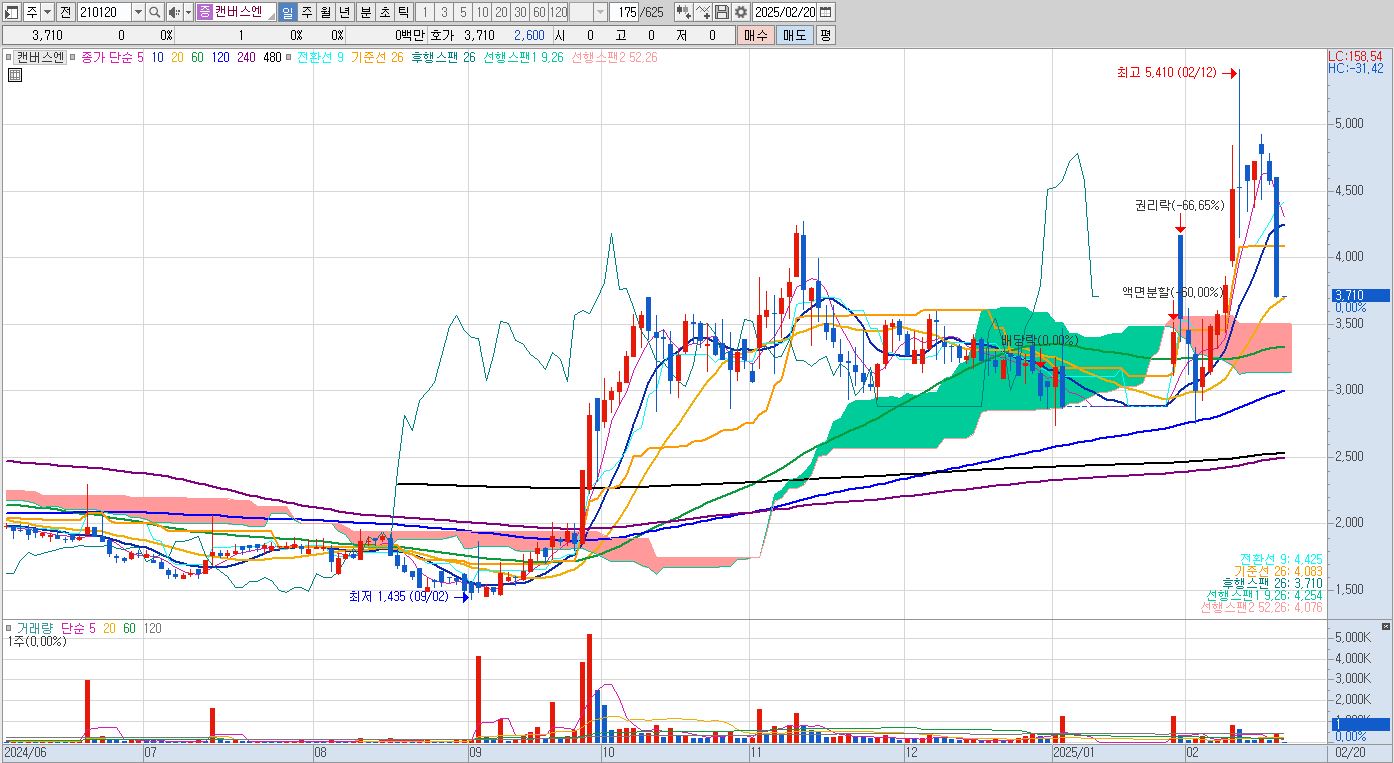This screenshot has height=763, width=1394.
Task: Click the small square marker before the 캔버스엔 legend
Action: coord(8,57)
